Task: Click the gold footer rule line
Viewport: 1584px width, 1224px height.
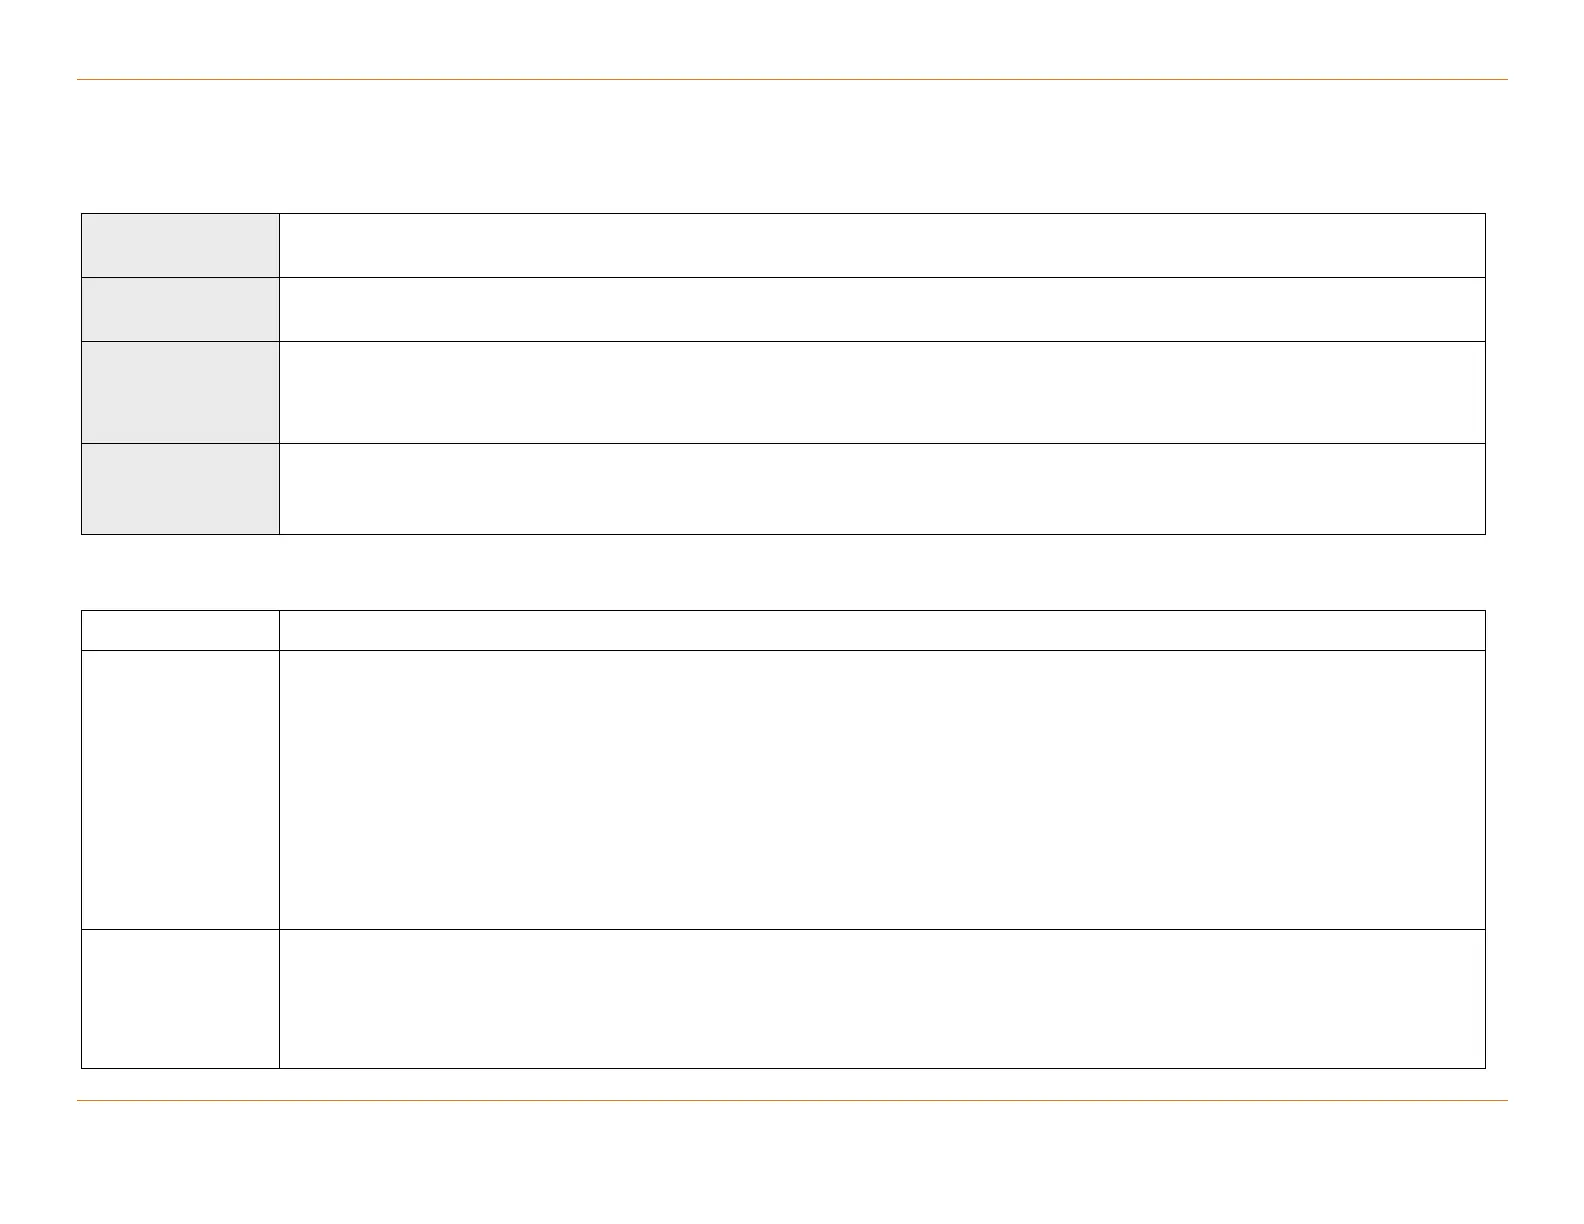Action: tap(792, 1101)
